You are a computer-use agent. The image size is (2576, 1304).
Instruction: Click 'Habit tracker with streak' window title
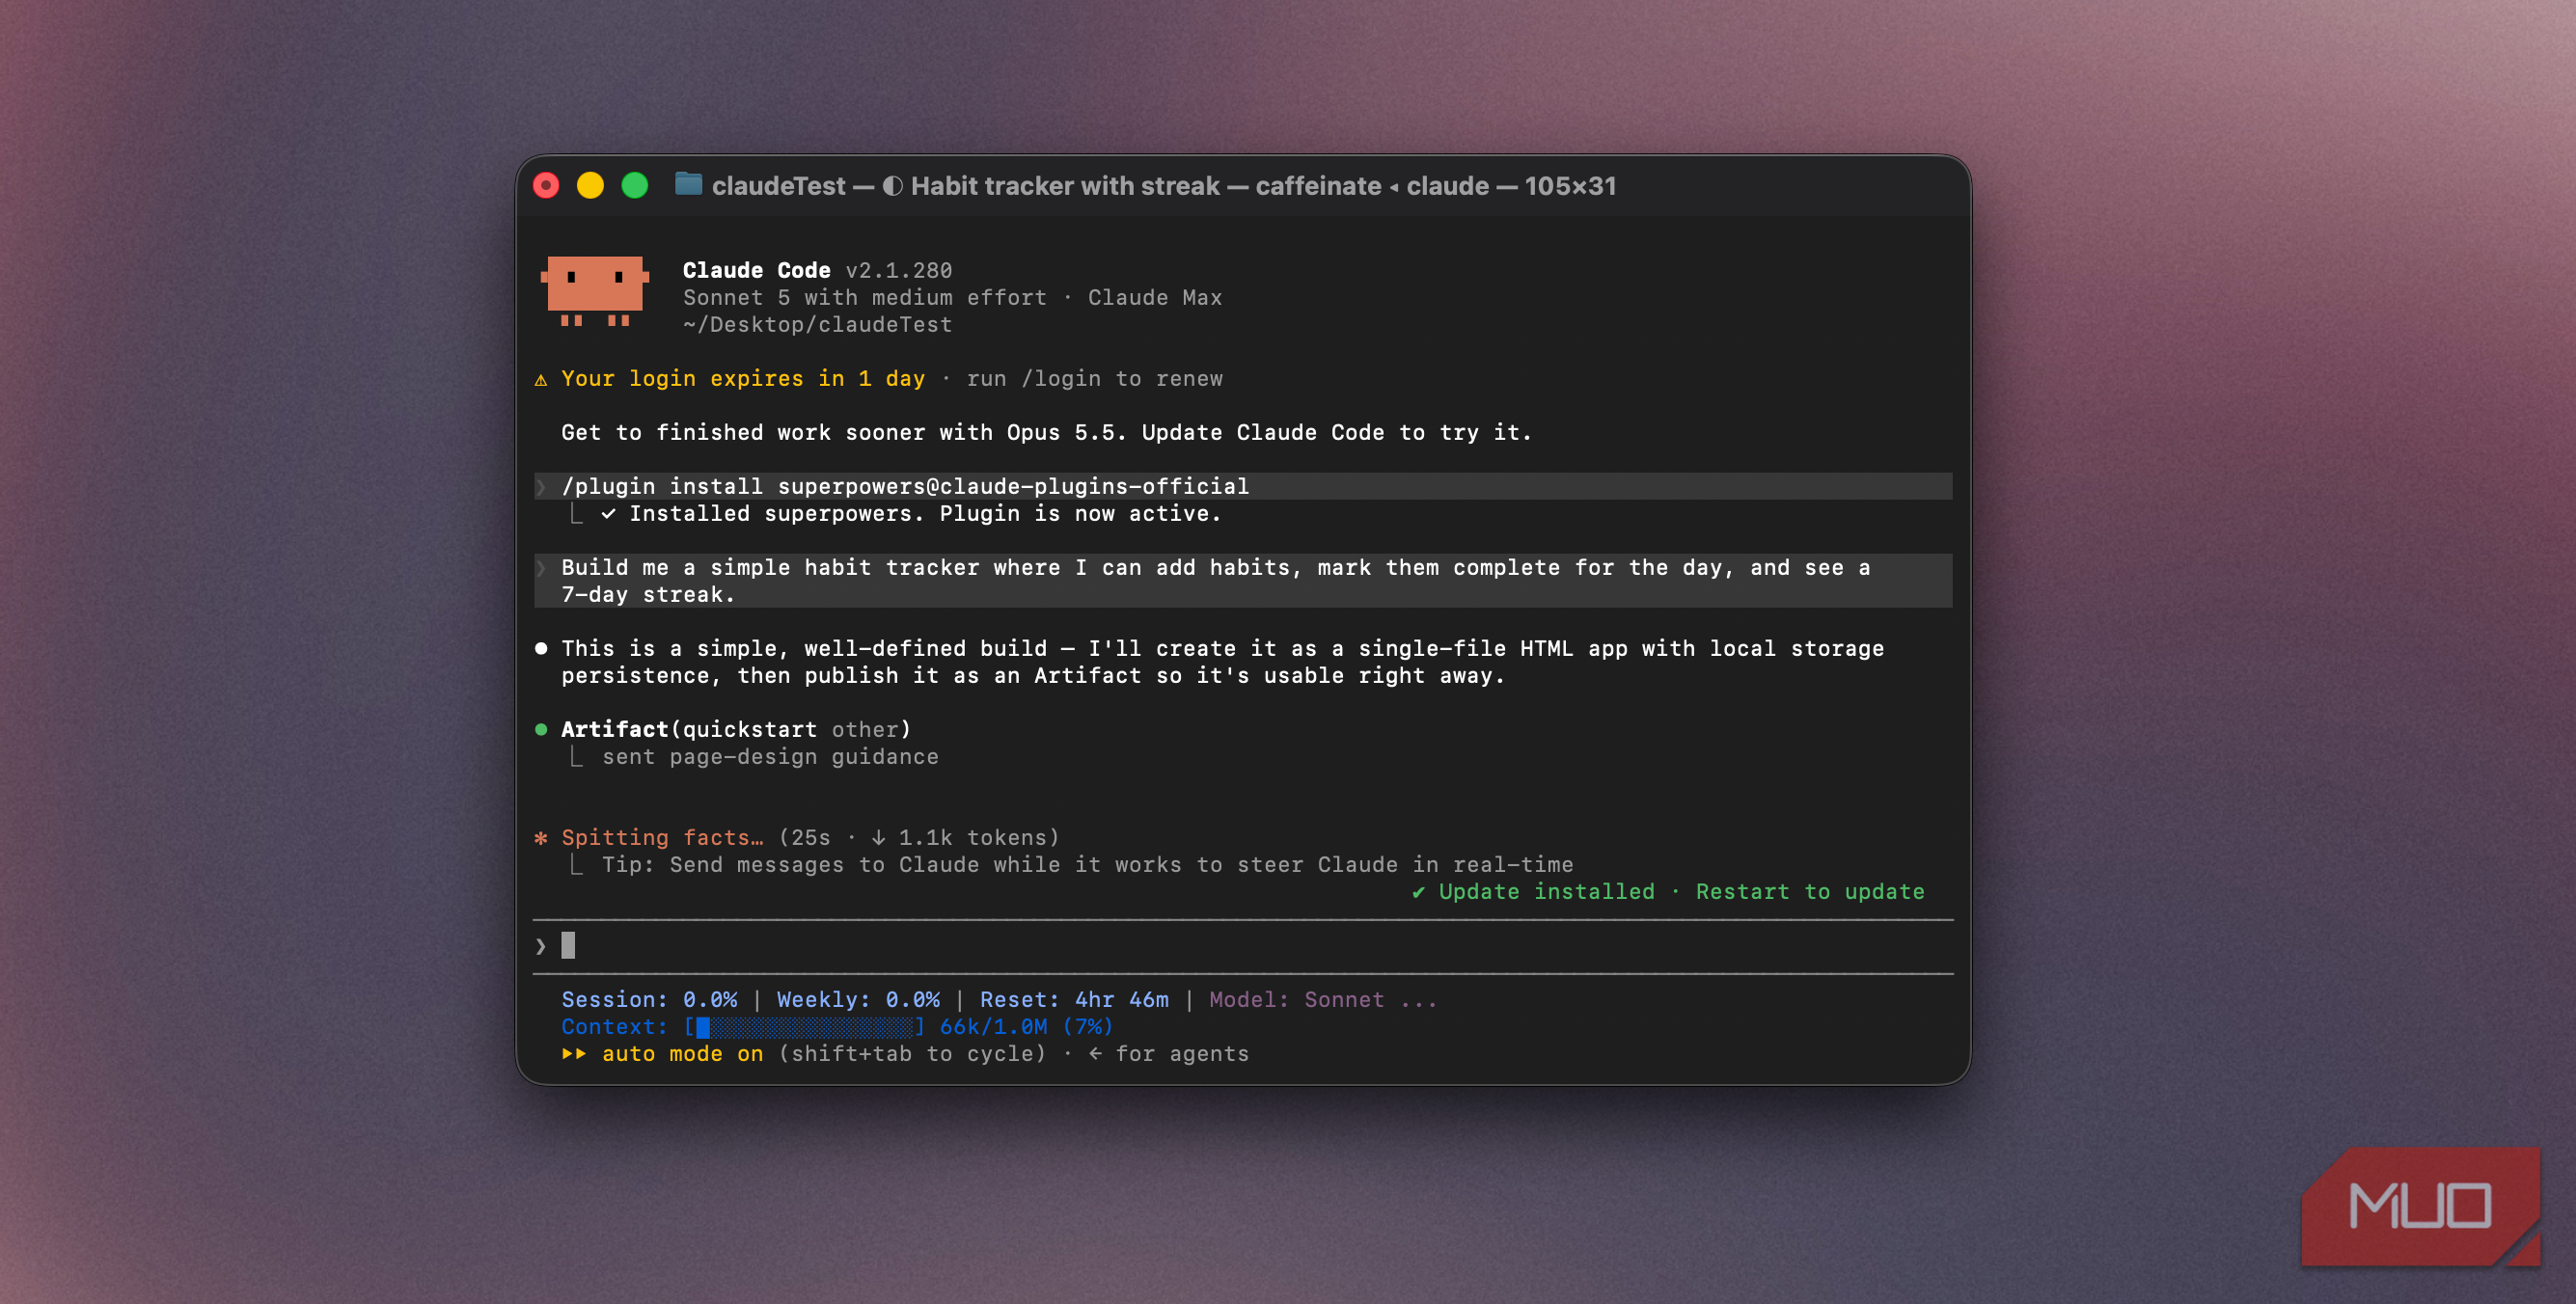1065,186
